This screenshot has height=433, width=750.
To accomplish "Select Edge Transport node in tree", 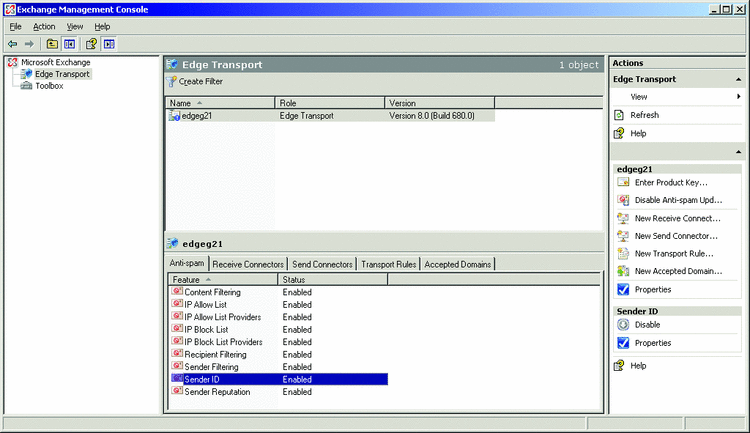I will point(62,74).
